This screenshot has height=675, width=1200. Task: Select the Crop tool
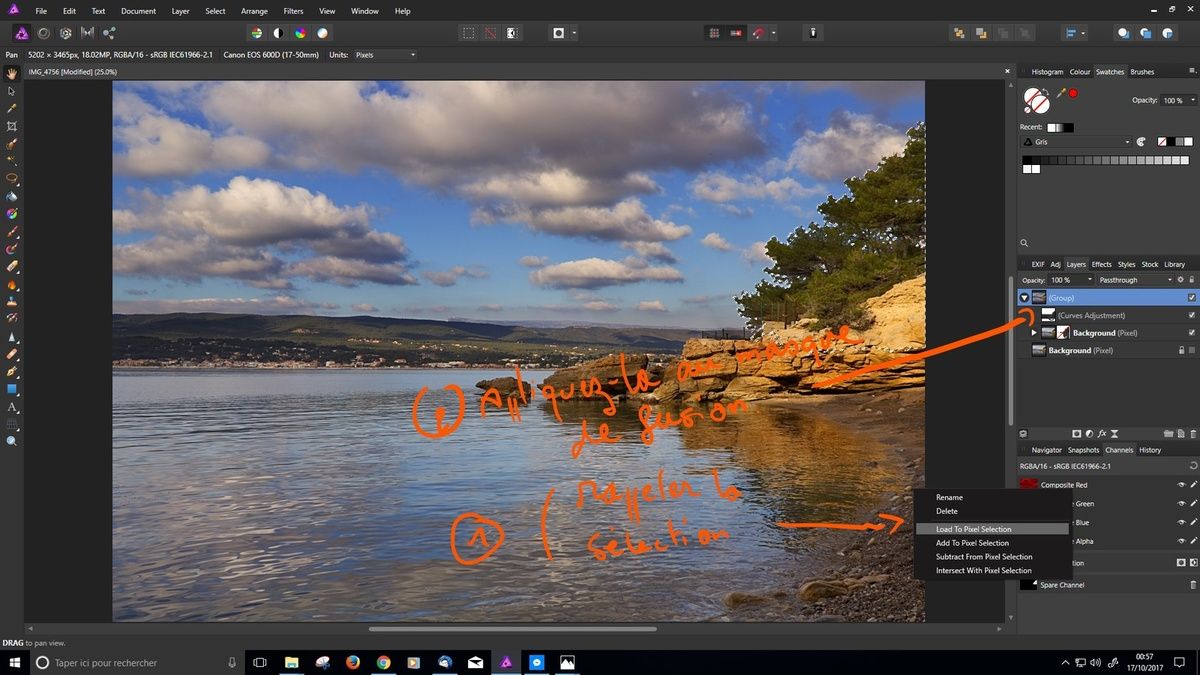[12, 126]
